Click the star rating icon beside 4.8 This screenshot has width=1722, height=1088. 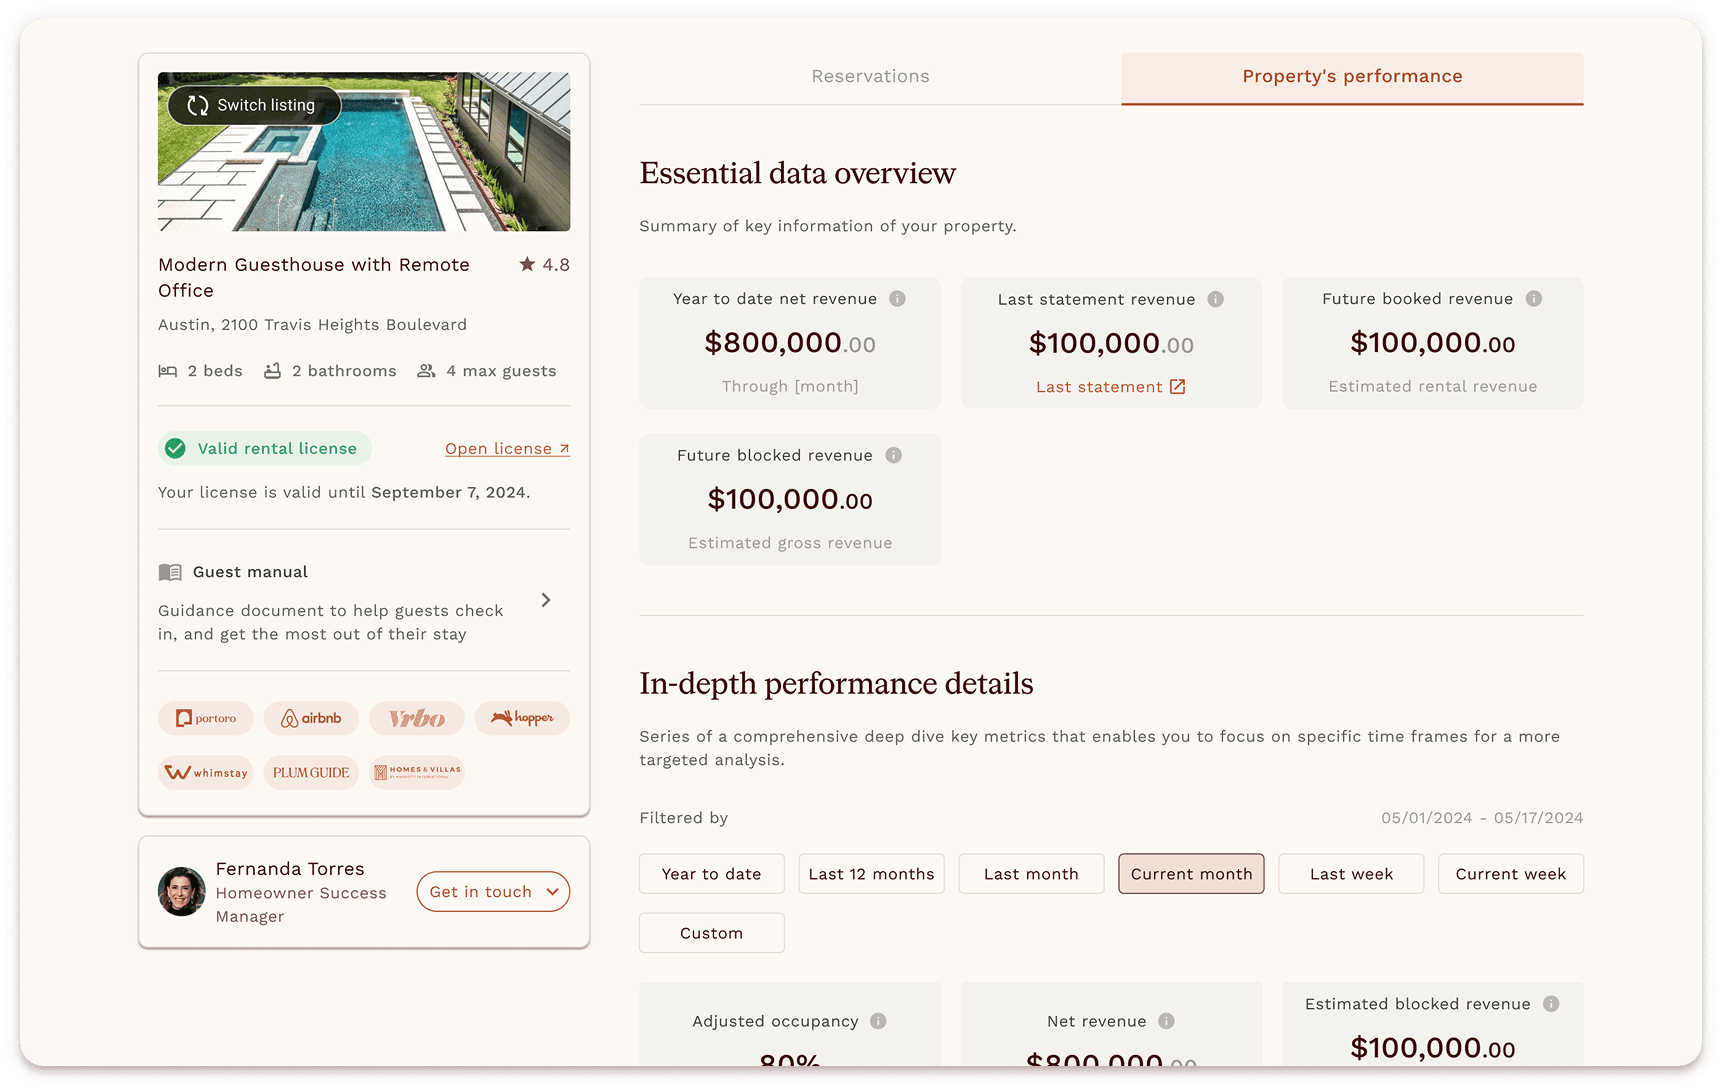(x=527, y=264)
